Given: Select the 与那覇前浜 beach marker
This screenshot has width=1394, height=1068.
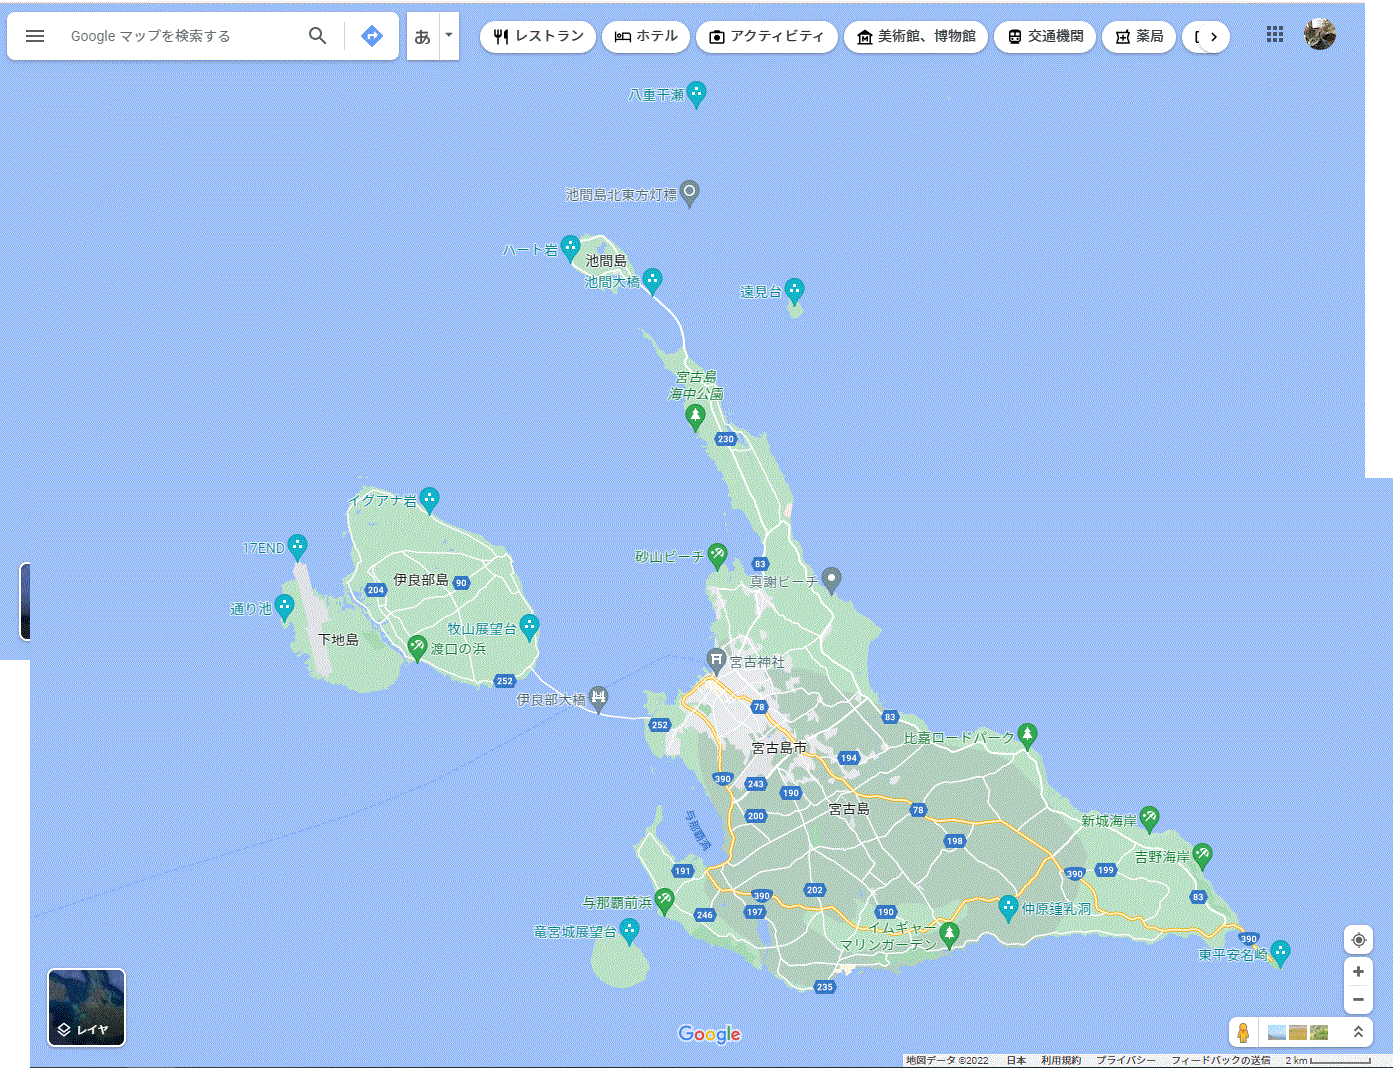Looking at the screenshot, I should click(664, 901).
